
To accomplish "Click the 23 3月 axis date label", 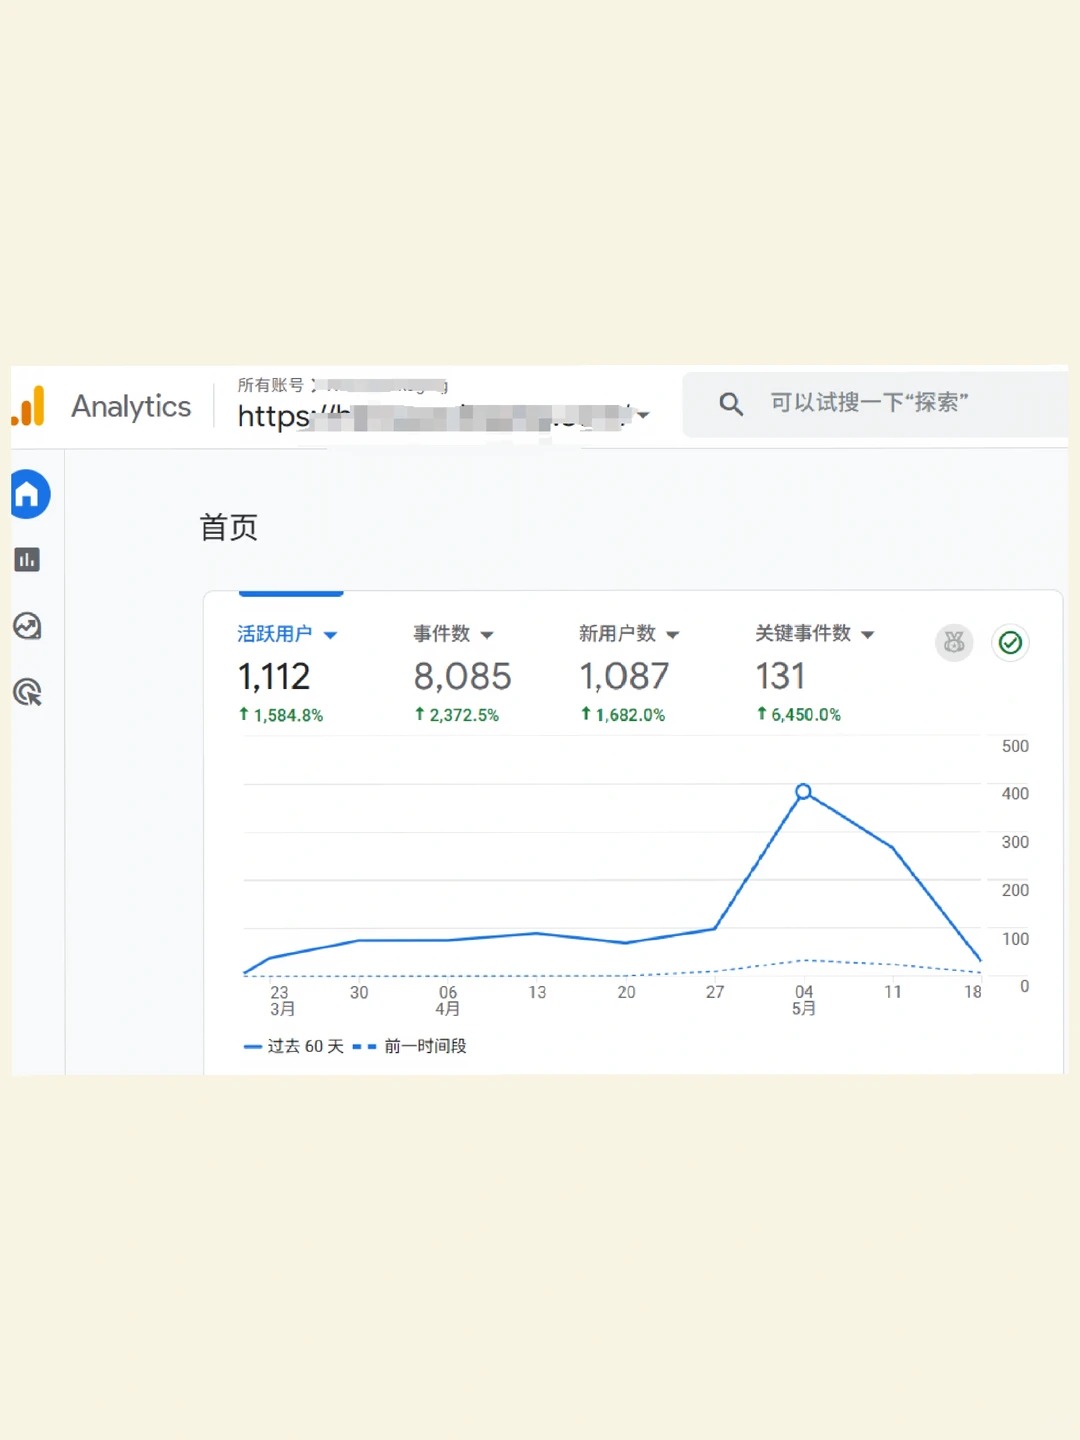I will pyautogui.click(x=281, y=1000).
